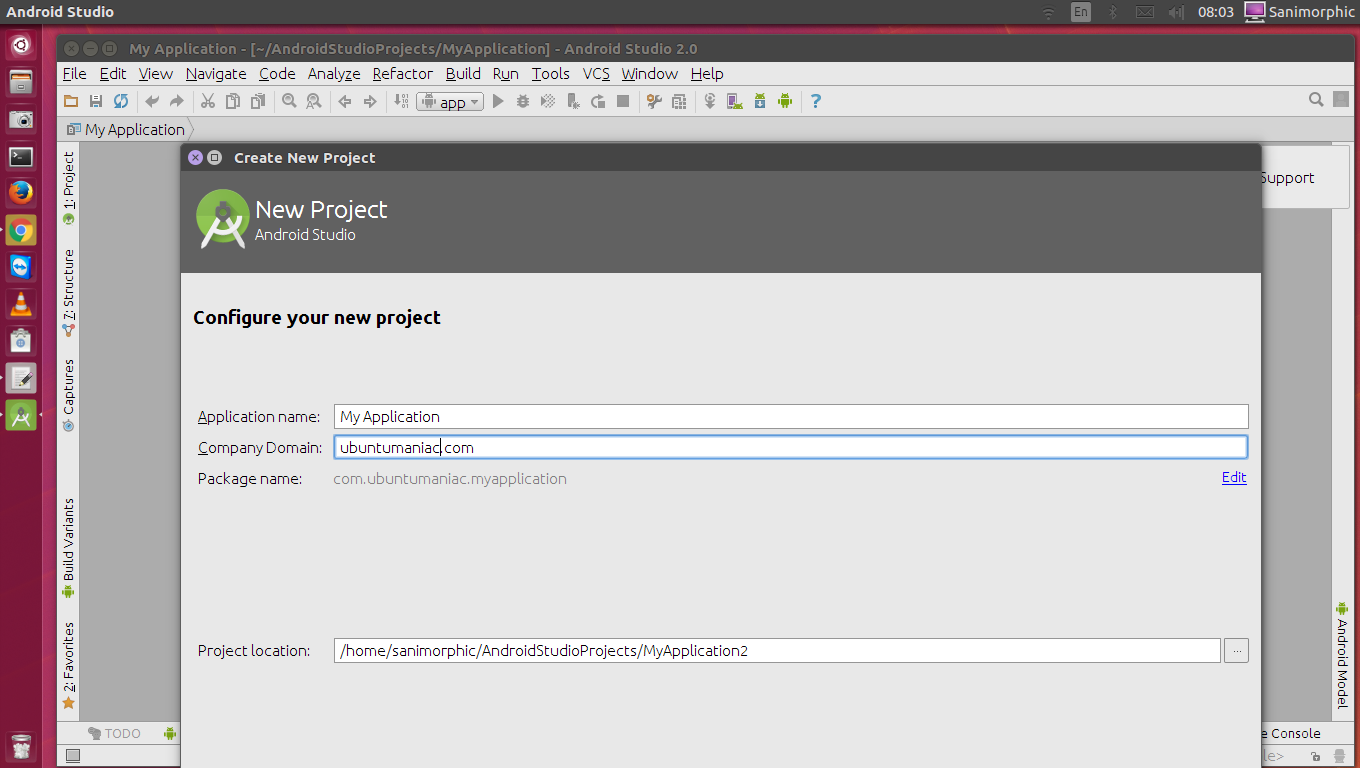Image resolution: width=1360 pixels, height=768 pixels.
Task: Open the Code menu
Action: point(277,74)
